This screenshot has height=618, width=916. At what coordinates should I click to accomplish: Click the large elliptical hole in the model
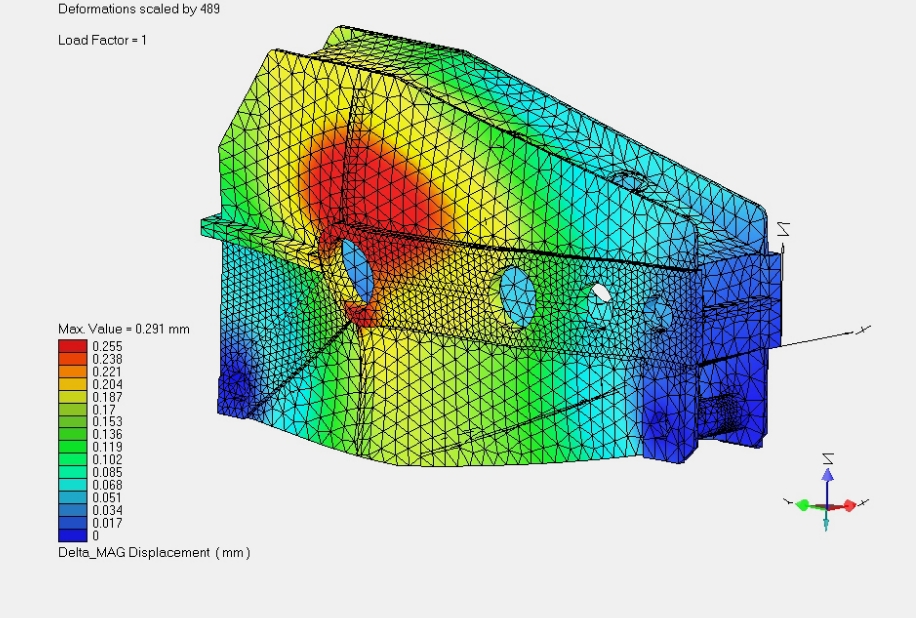(x=358, y=270)
